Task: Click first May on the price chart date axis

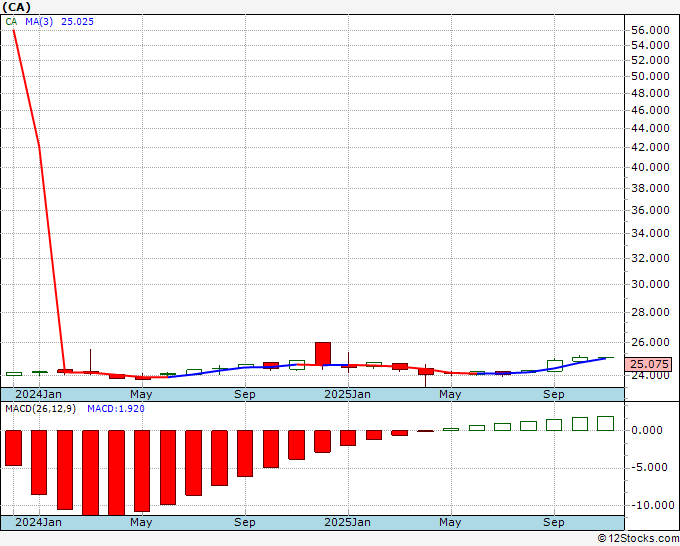Action: coord(141,394)
